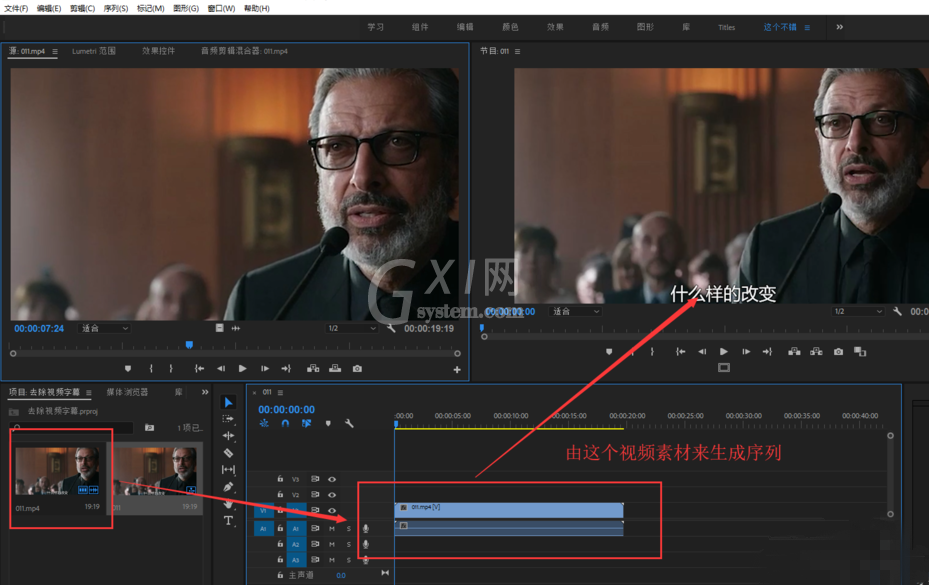Viewport: 929px width, 585px height.
Task: Open 011 timeline panel menu
Action: coord(280,392)
